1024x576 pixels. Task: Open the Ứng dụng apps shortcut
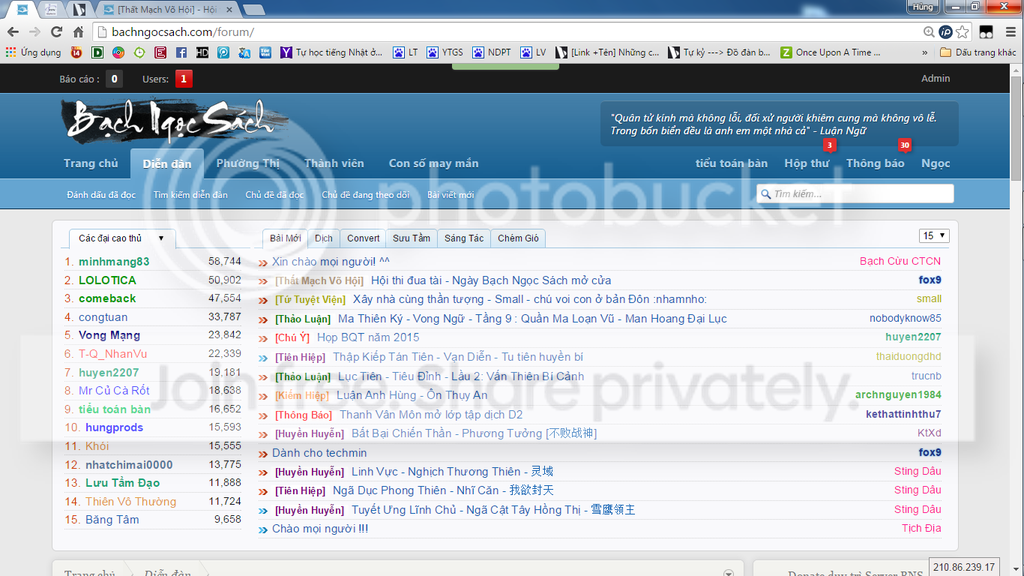33,52
